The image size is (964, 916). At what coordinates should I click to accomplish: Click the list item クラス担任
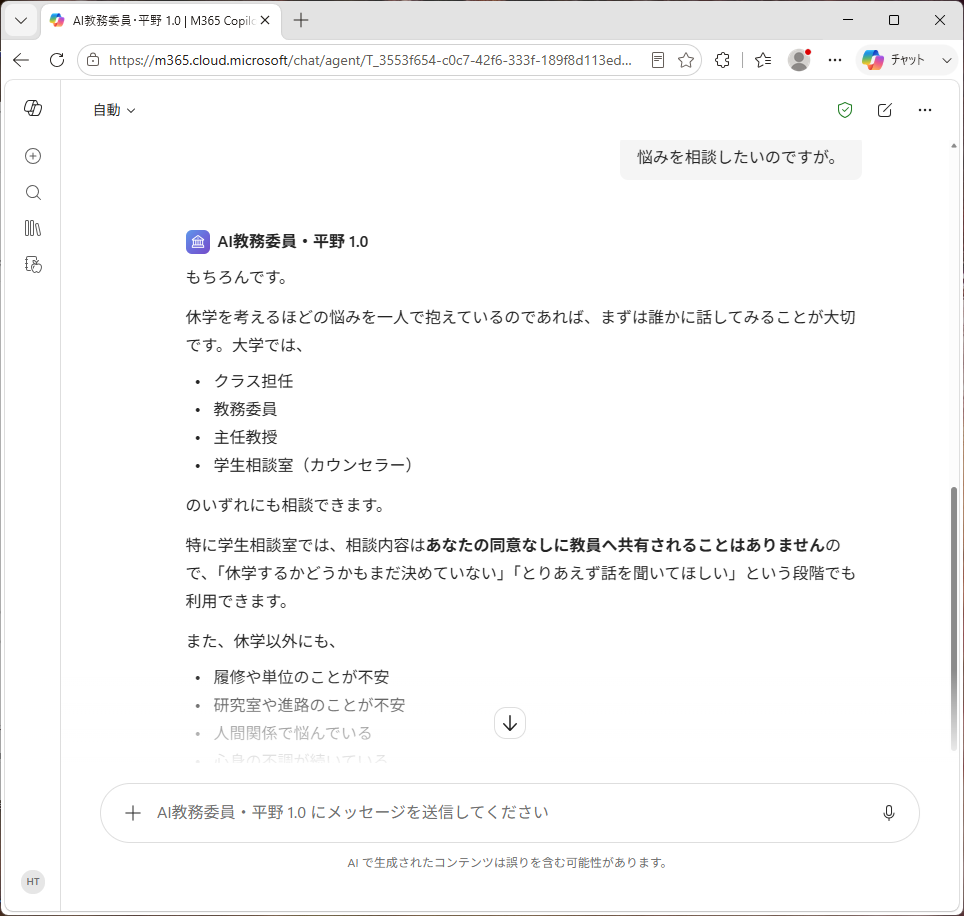point(253,381)
